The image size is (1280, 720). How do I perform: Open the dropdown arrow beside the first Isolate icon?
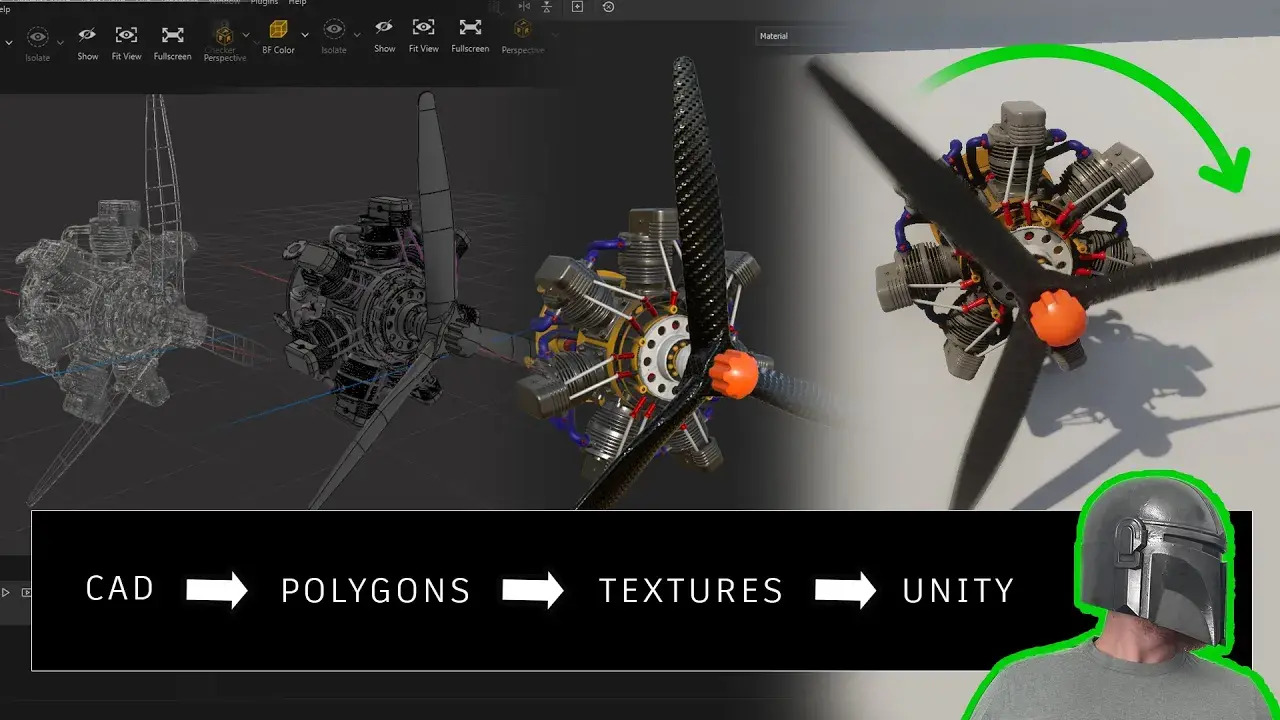[x=60, y=42]
